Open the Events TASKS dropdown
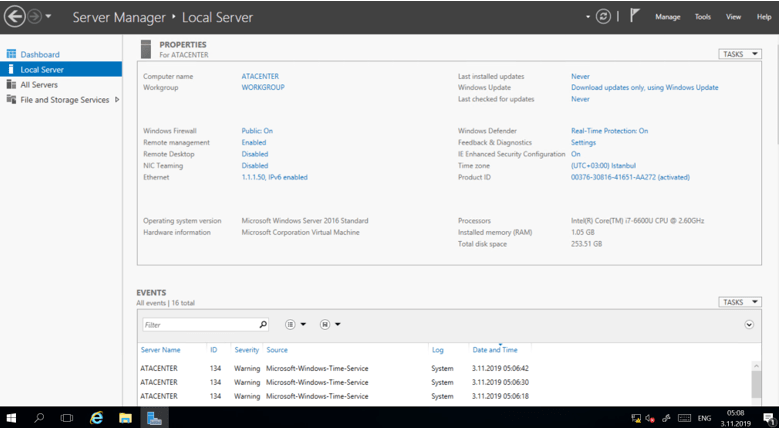Viewport: 782px width, 430px height. pyautogui.click(x=739, y=302)
